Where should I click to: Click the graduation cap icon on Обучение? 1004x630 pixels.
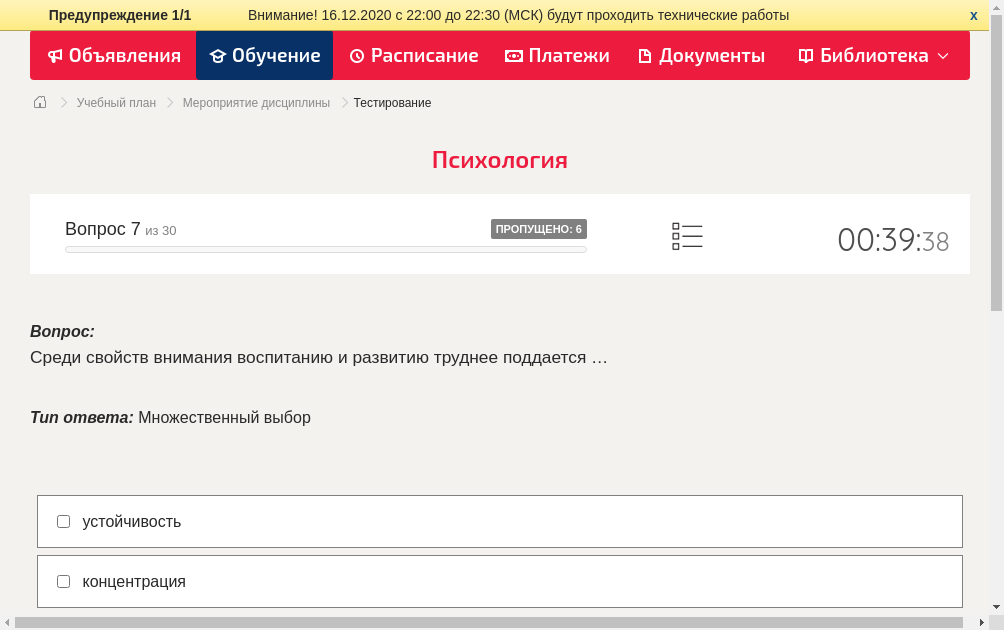(219, 56)
